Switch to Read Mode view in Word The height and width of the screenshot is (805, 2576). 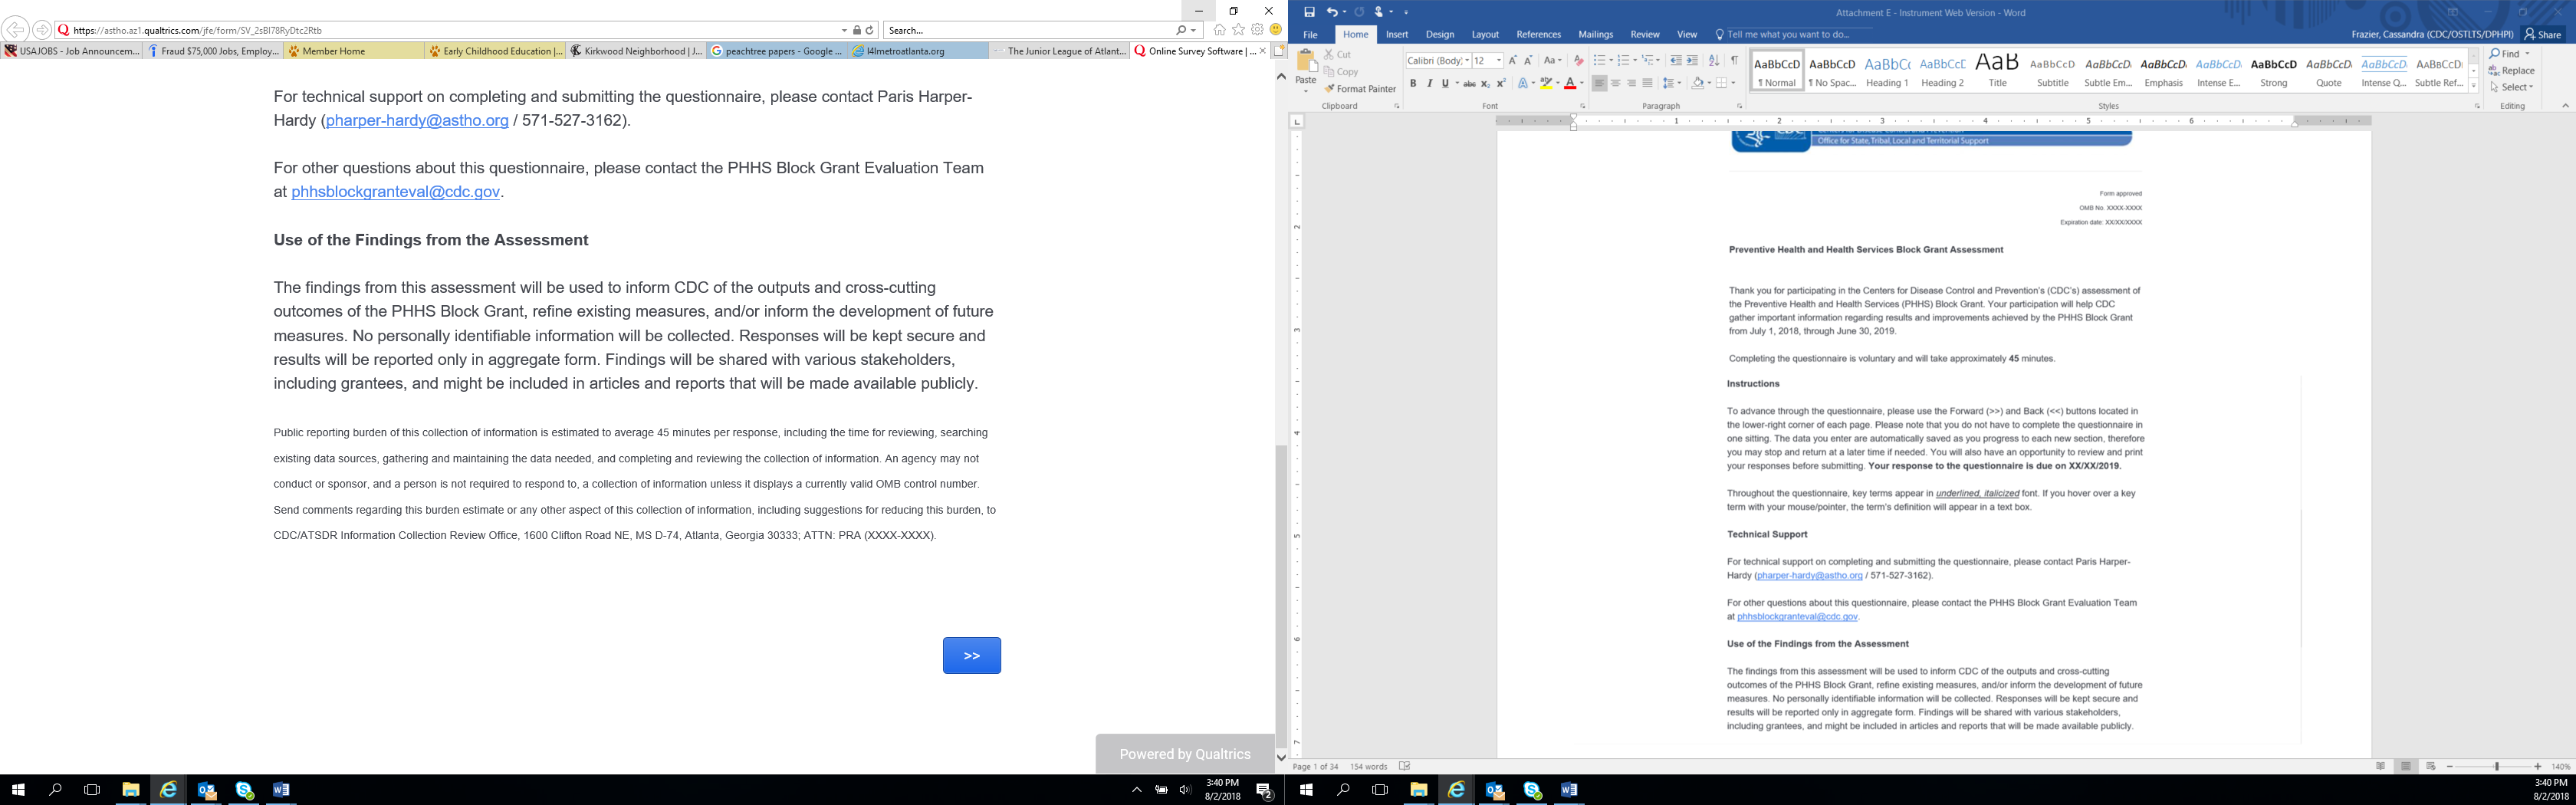pyautogui.click(x=2381, y=767)
